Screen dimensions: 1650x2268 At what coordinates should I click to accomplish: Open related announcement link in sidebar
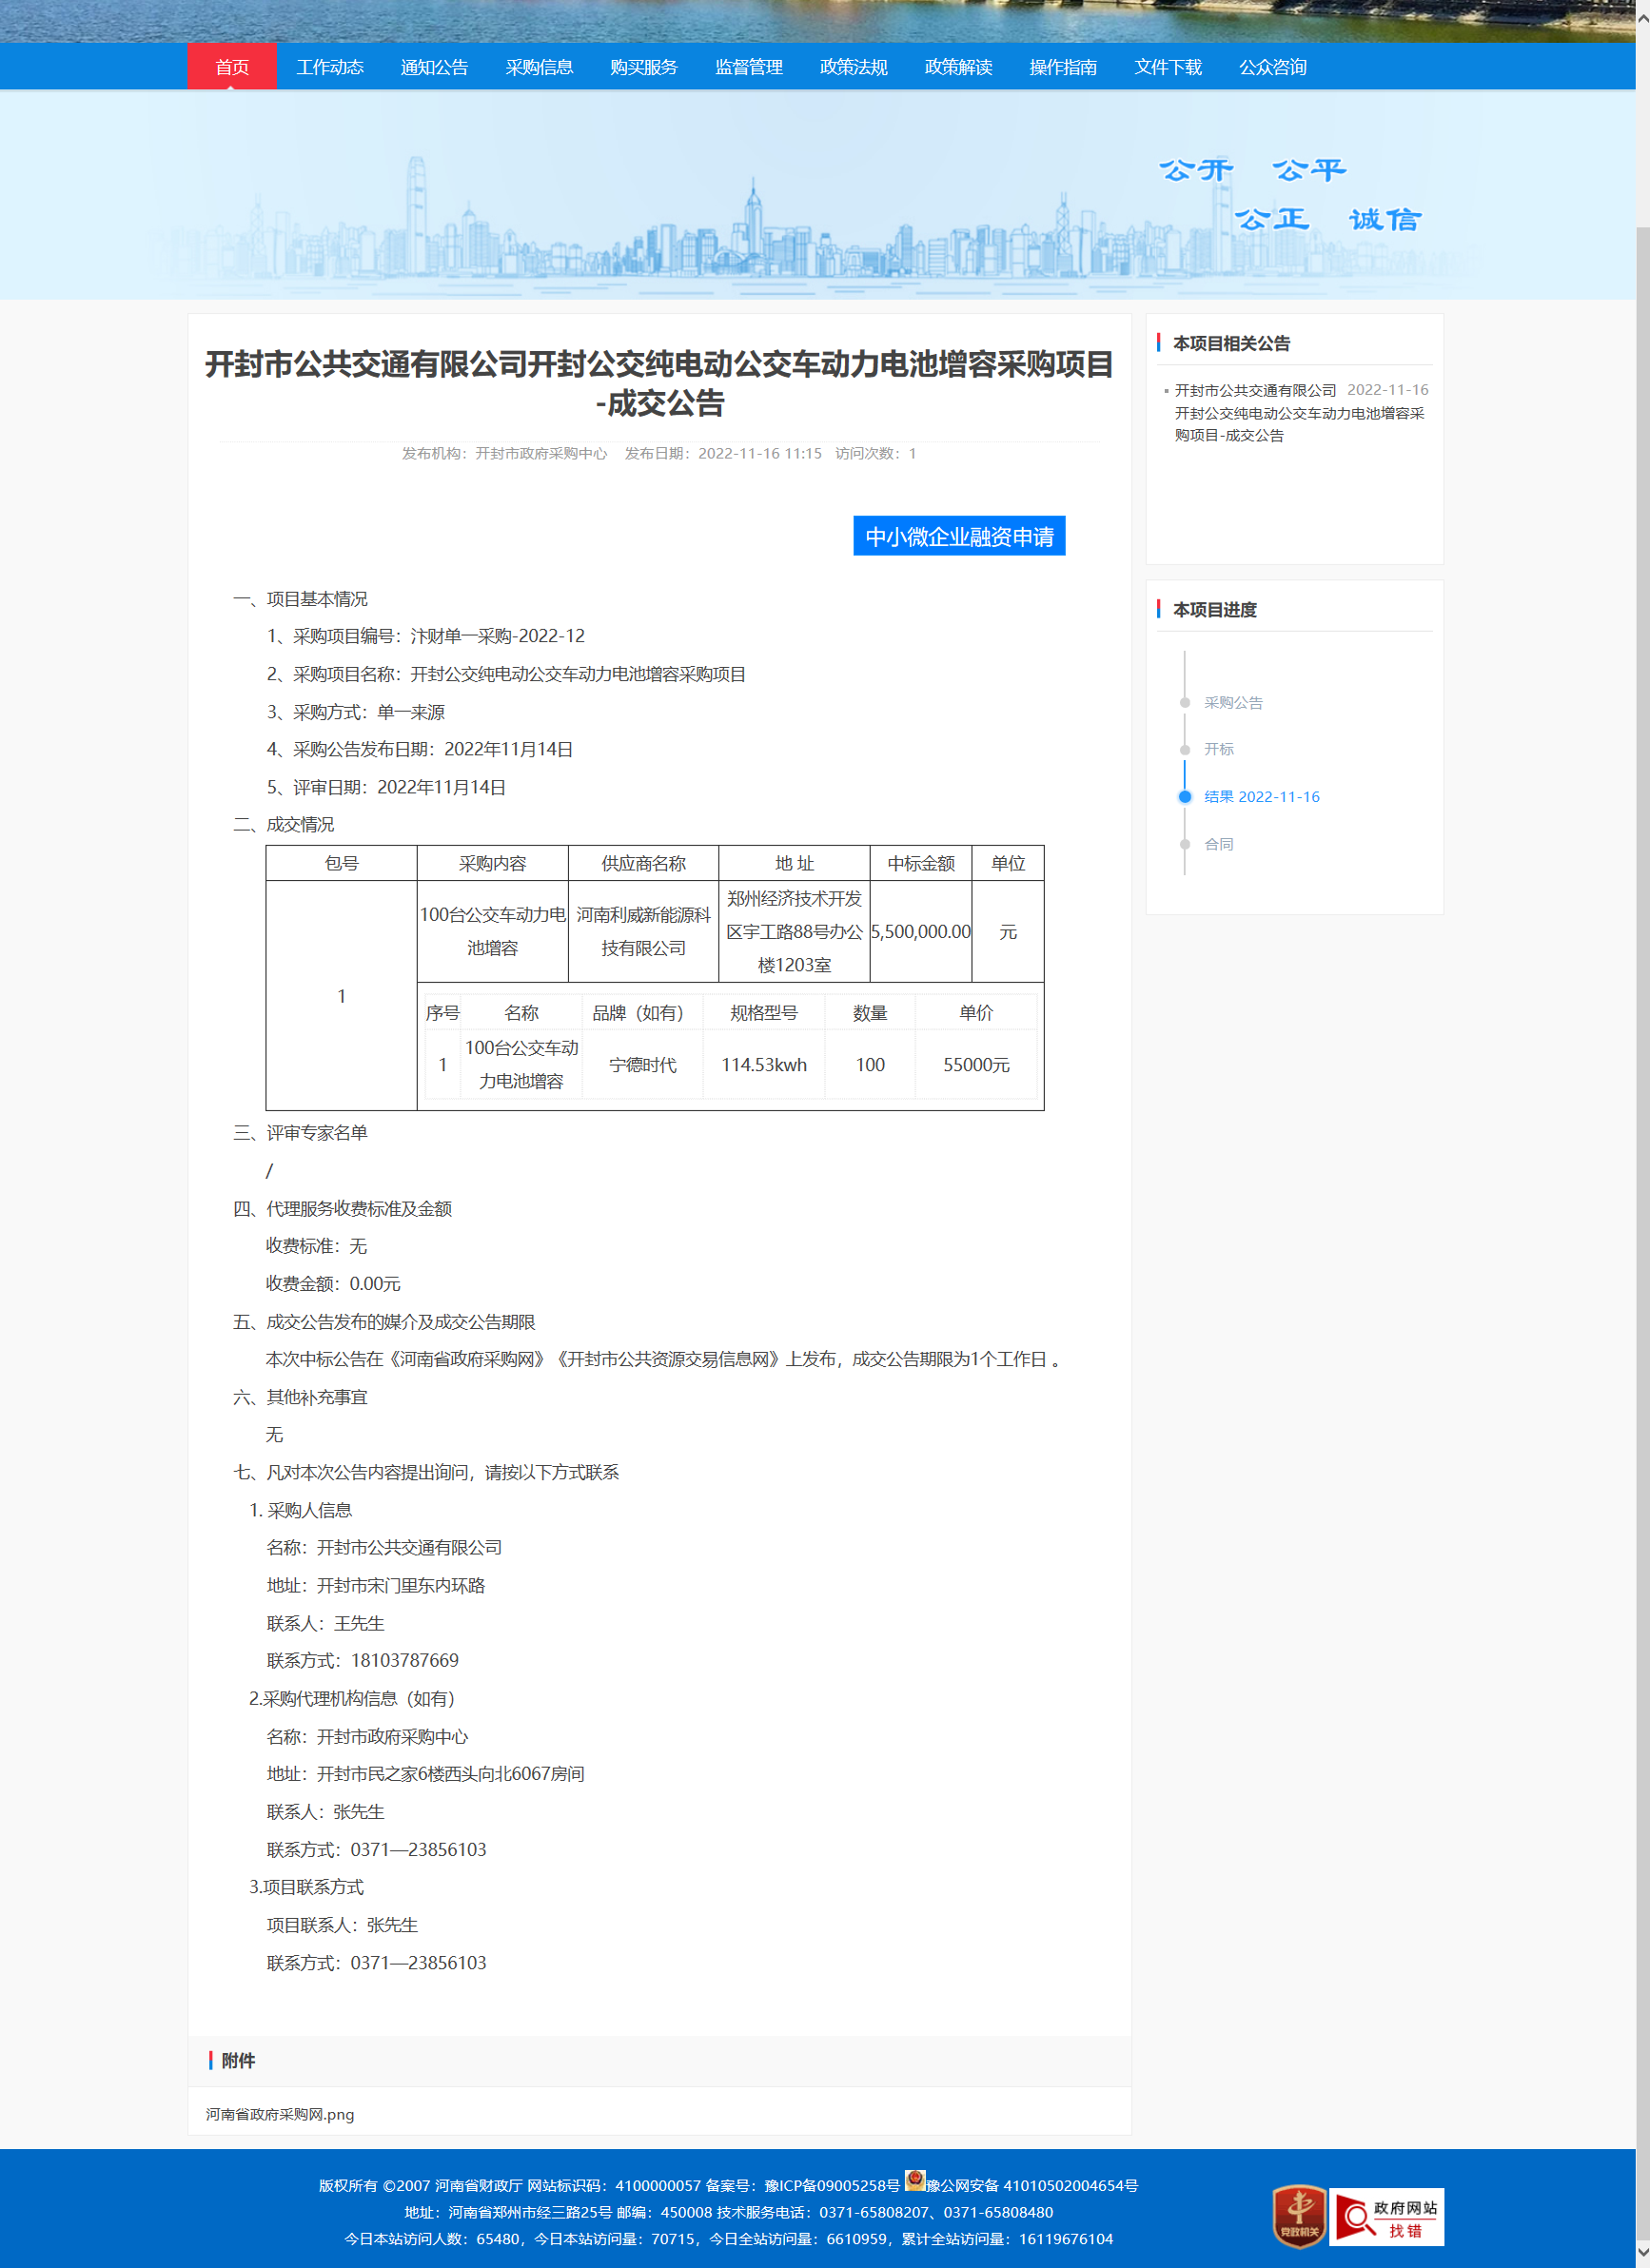click(x=1299, y=413)
